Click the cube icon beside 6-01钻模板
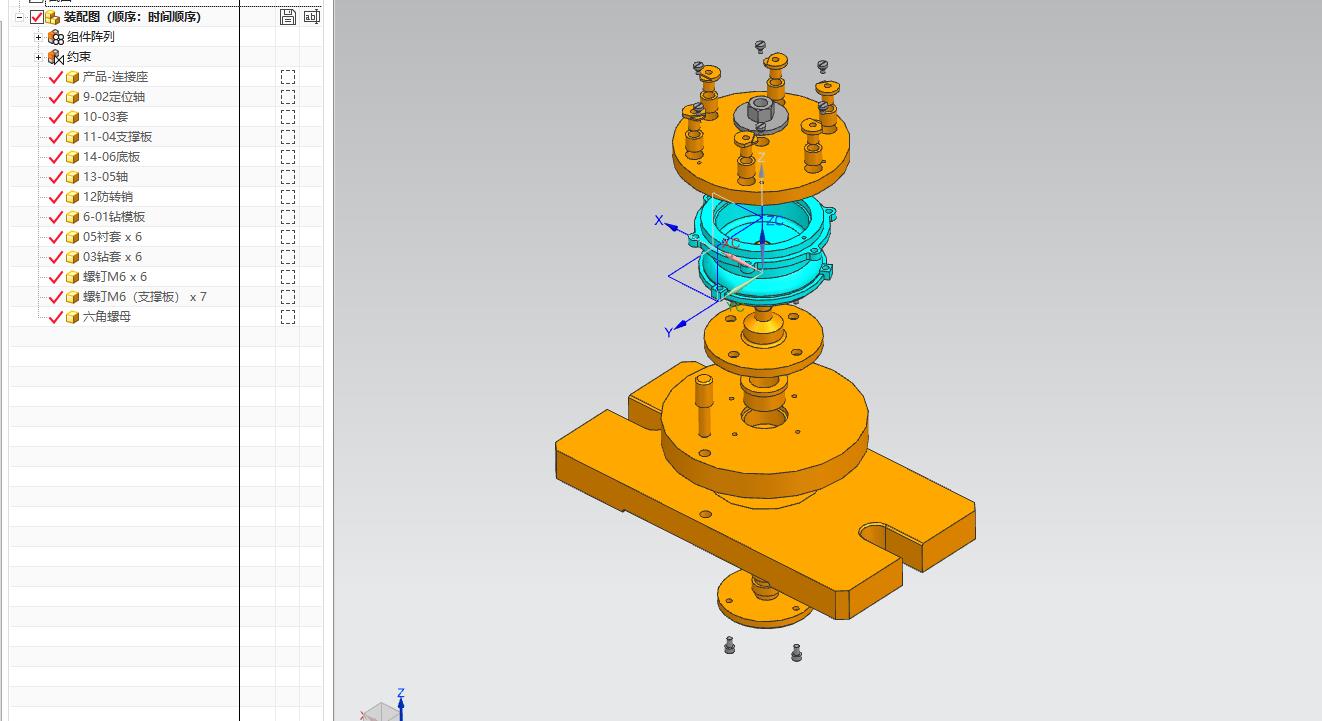 (x=72, y=217)
